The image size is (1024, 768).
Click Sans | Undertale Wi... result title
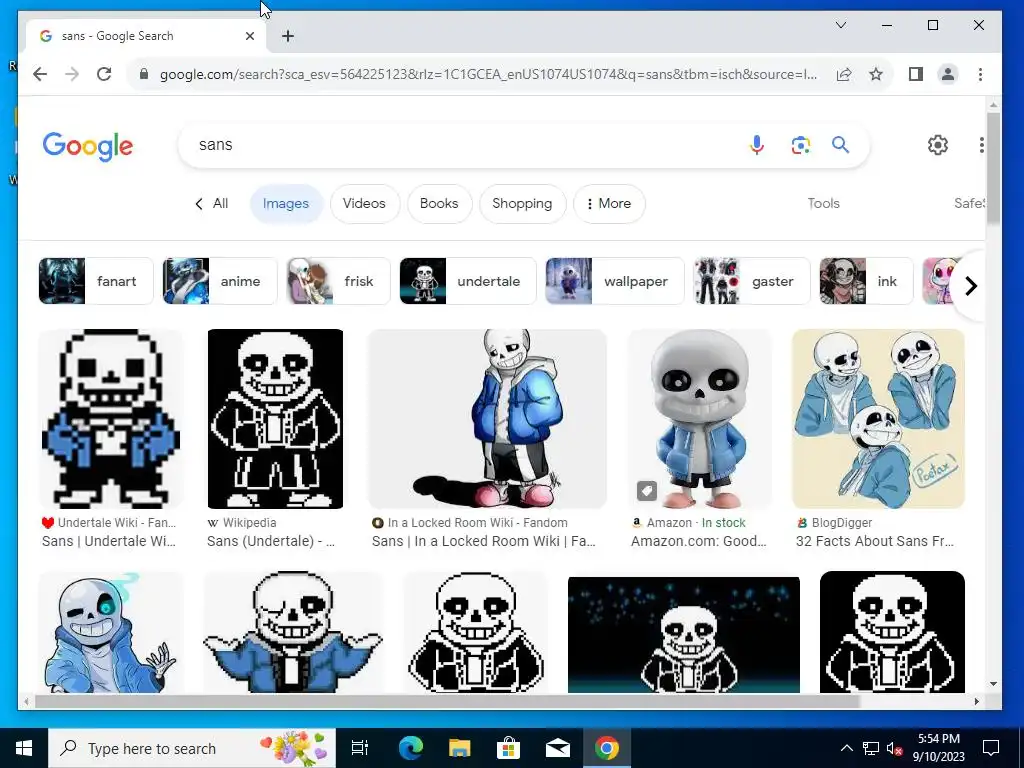point(108,541)
